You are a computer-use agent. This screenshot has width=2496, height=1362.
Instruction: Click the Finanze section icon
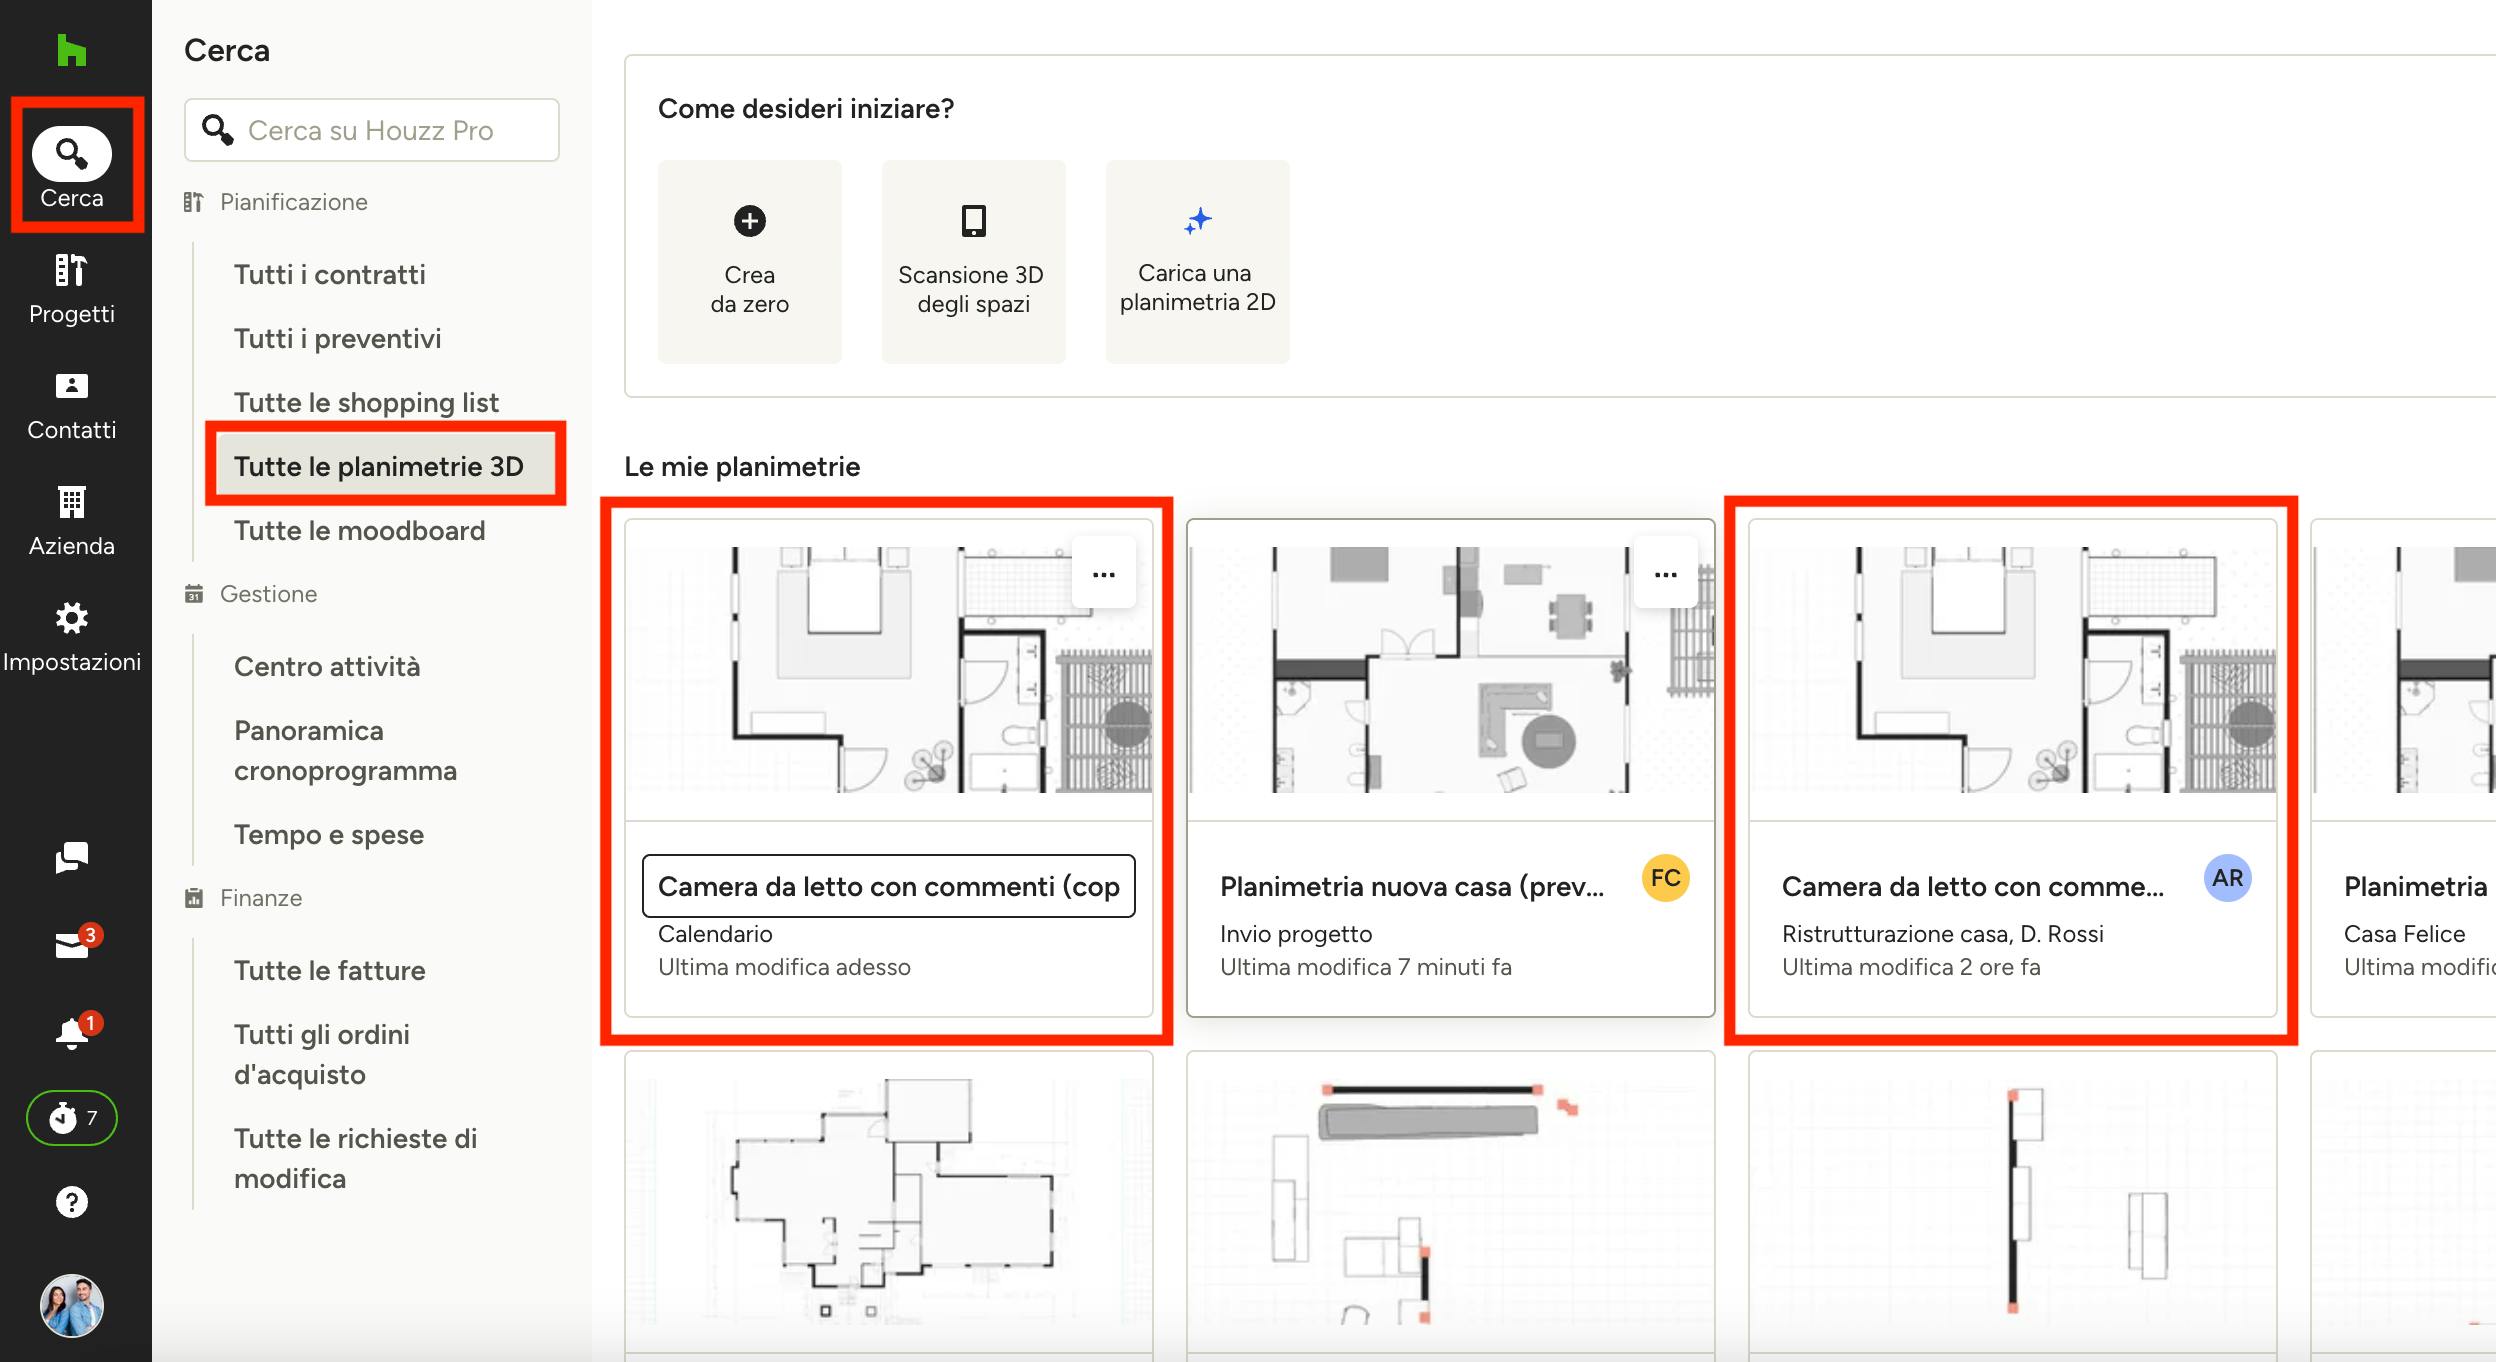pyautogui.click(x=194, y=898)
